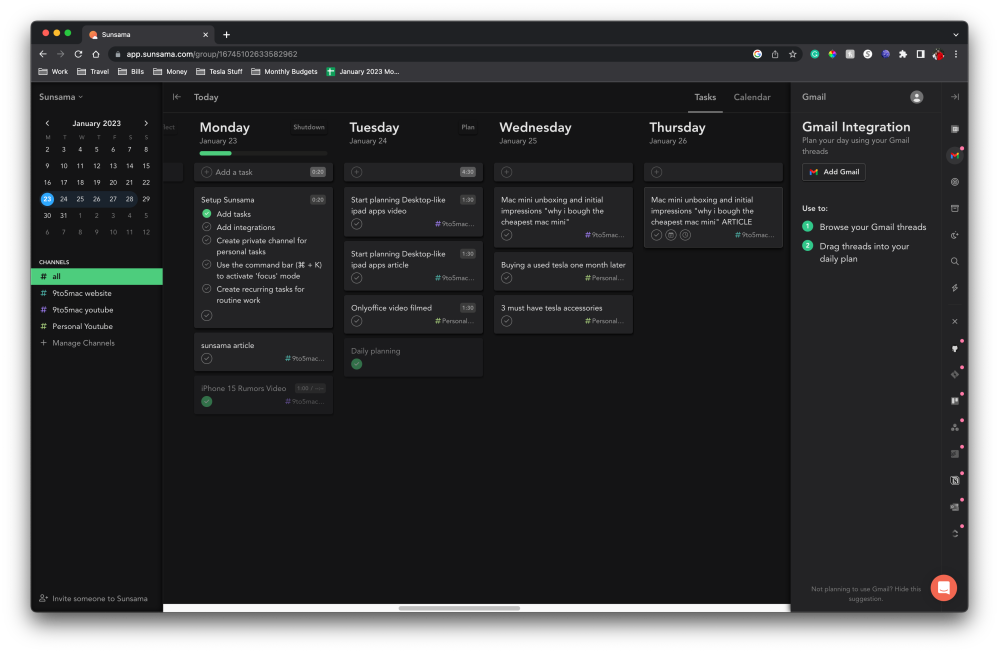The height and width of the screenshot is (653, 999).
Task: Open the Intercom chat bubble
Action: pyautogui.click(x=943, y=588)
